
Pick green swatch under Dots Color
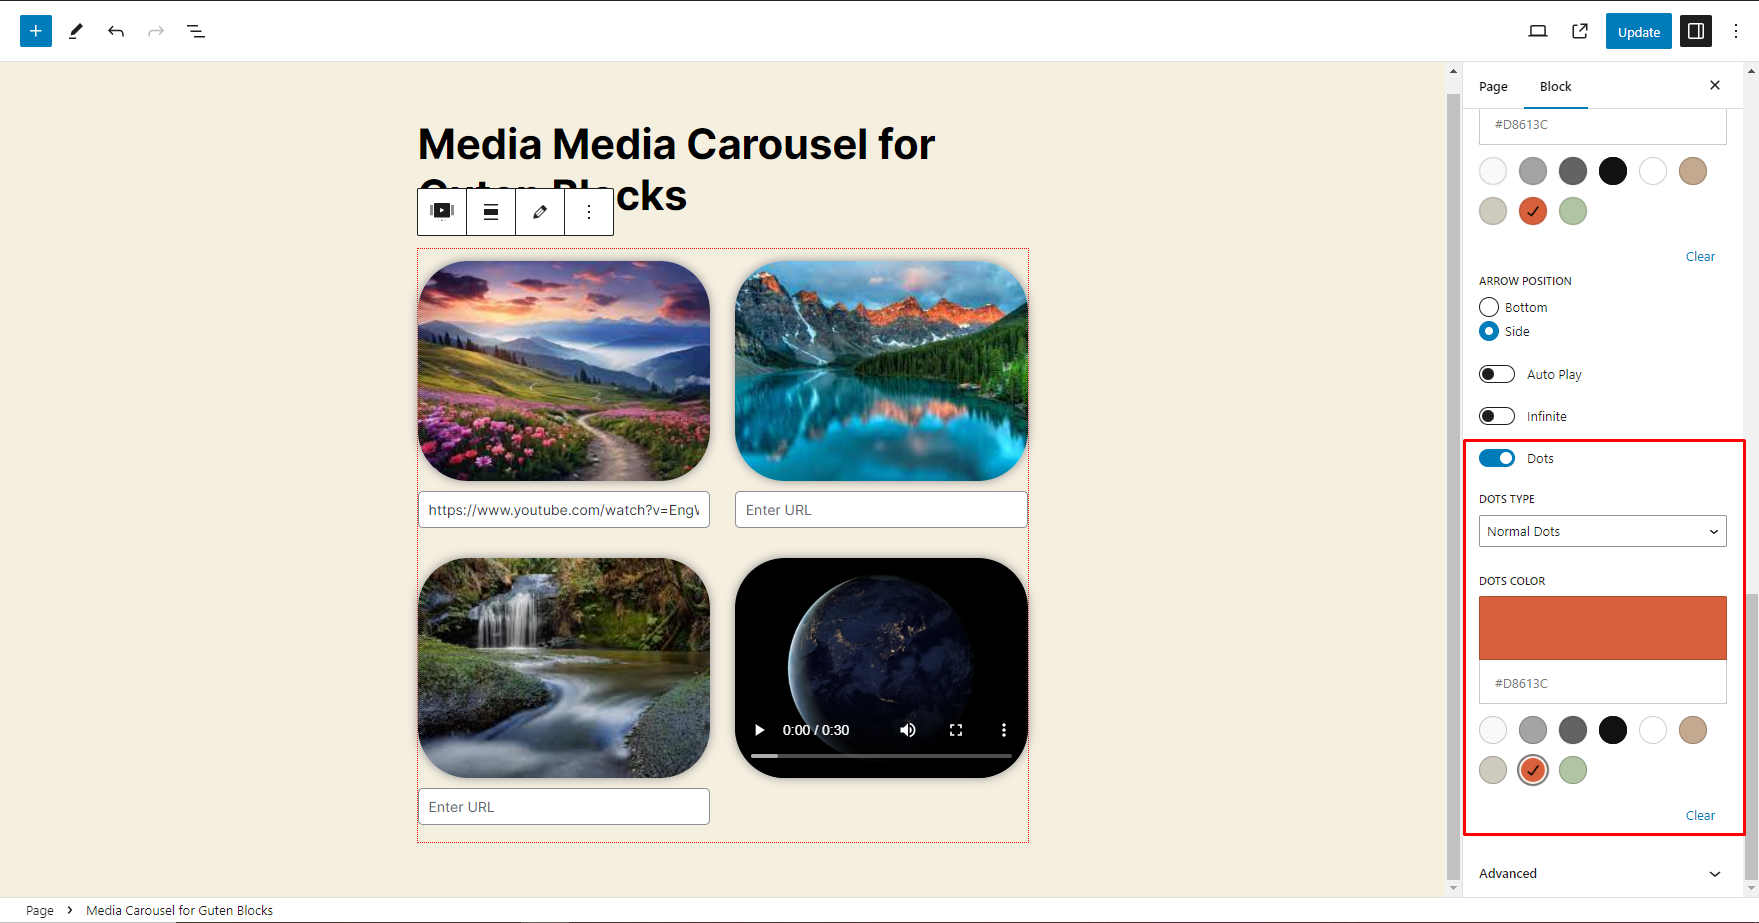coord(1573,770)
